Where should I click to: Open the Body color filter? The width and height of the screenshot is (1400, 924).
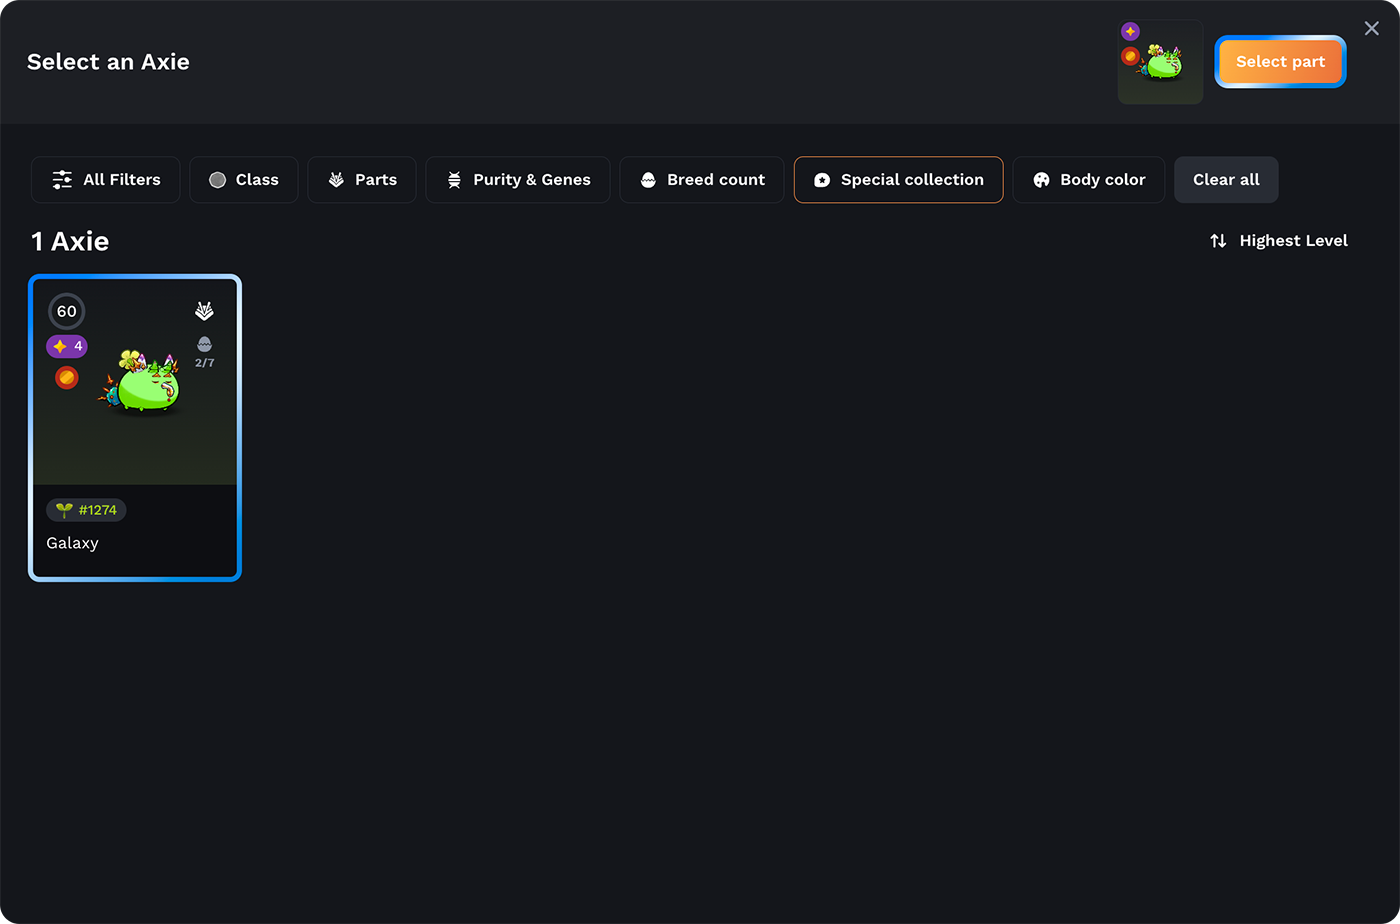[x=1089, y=180]
